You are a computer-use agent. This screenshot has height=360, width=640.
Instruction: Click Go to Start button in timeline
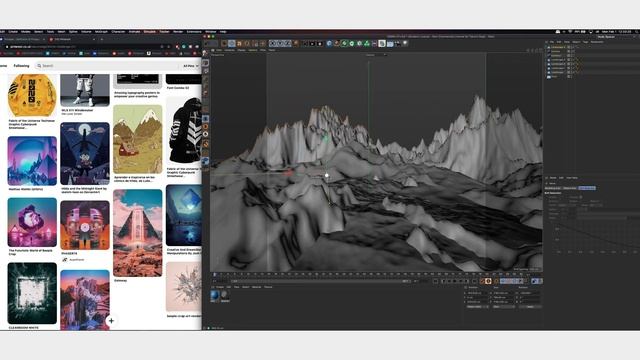click(x=436, y=281)
